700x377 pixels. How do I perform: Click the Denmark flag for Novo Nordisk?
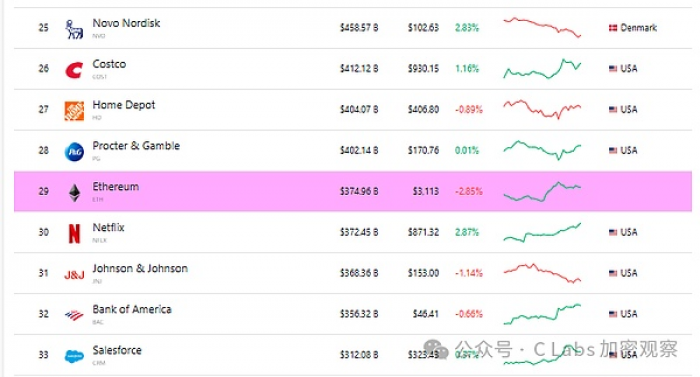pos(613,28)
